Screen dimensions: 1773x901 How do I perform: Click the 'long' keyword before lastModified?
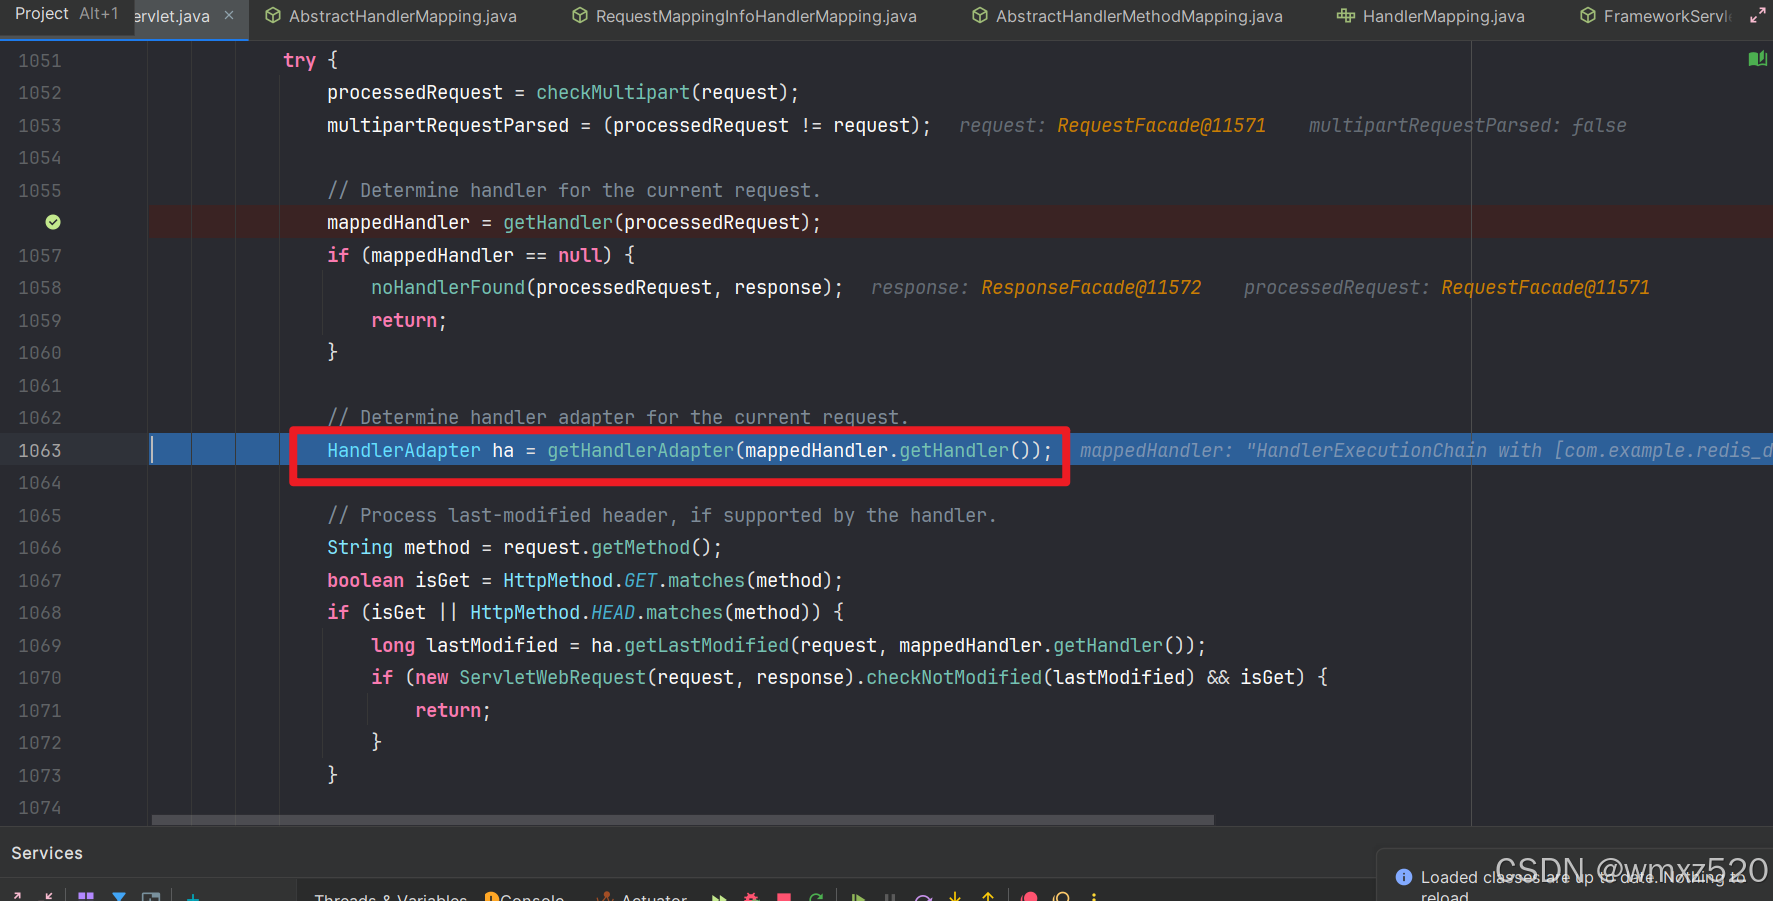click(393, 645)
